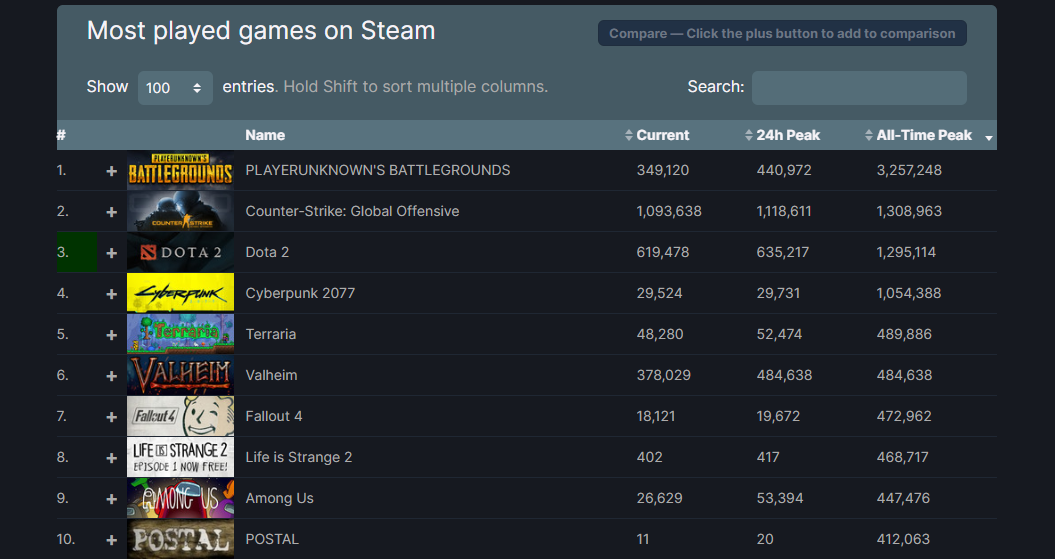This screenshot has width=1055, height=559.
Task: Sort table by Current players column
Action: pos(662,135)
